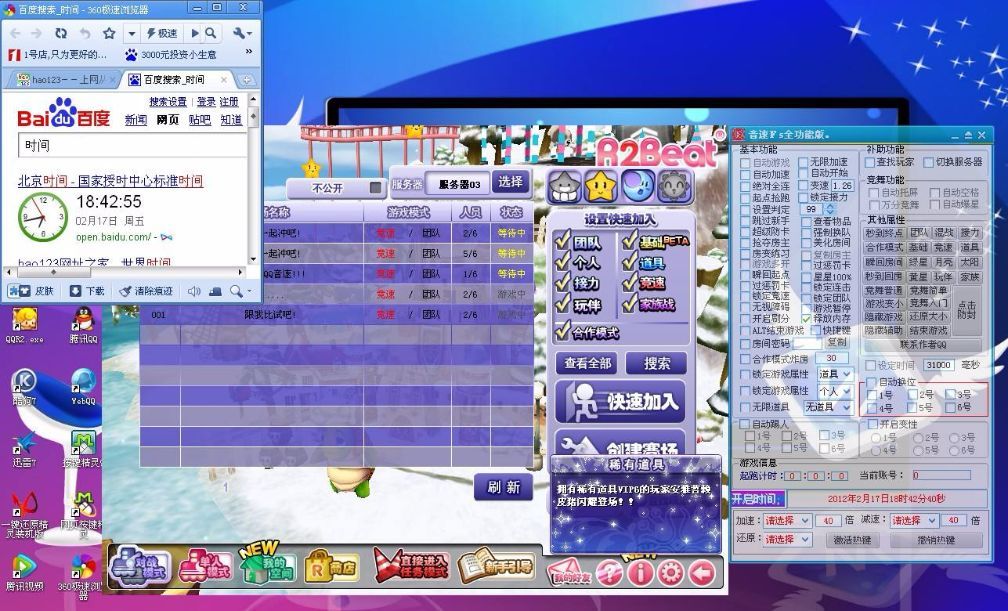This screenshot has height=611, width=1008.
Task: Expand the 减速 请选择 dropdown
Action: pyautogui.click(x=914, y=521)
